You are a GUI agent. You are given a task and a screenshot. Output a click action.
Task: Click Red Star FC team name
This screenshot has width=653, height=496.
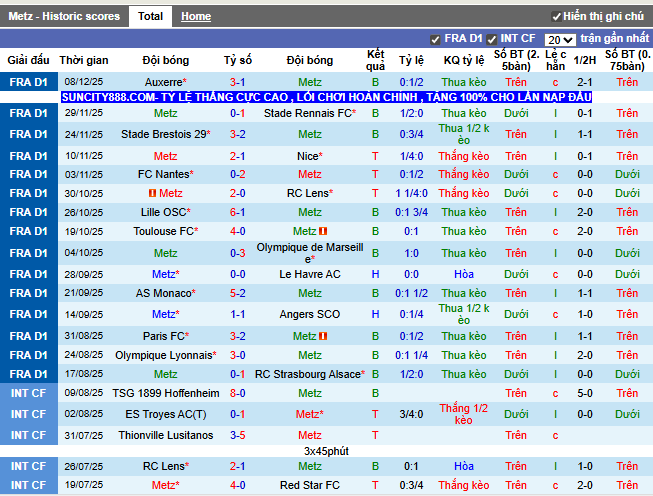click(310, 485)
